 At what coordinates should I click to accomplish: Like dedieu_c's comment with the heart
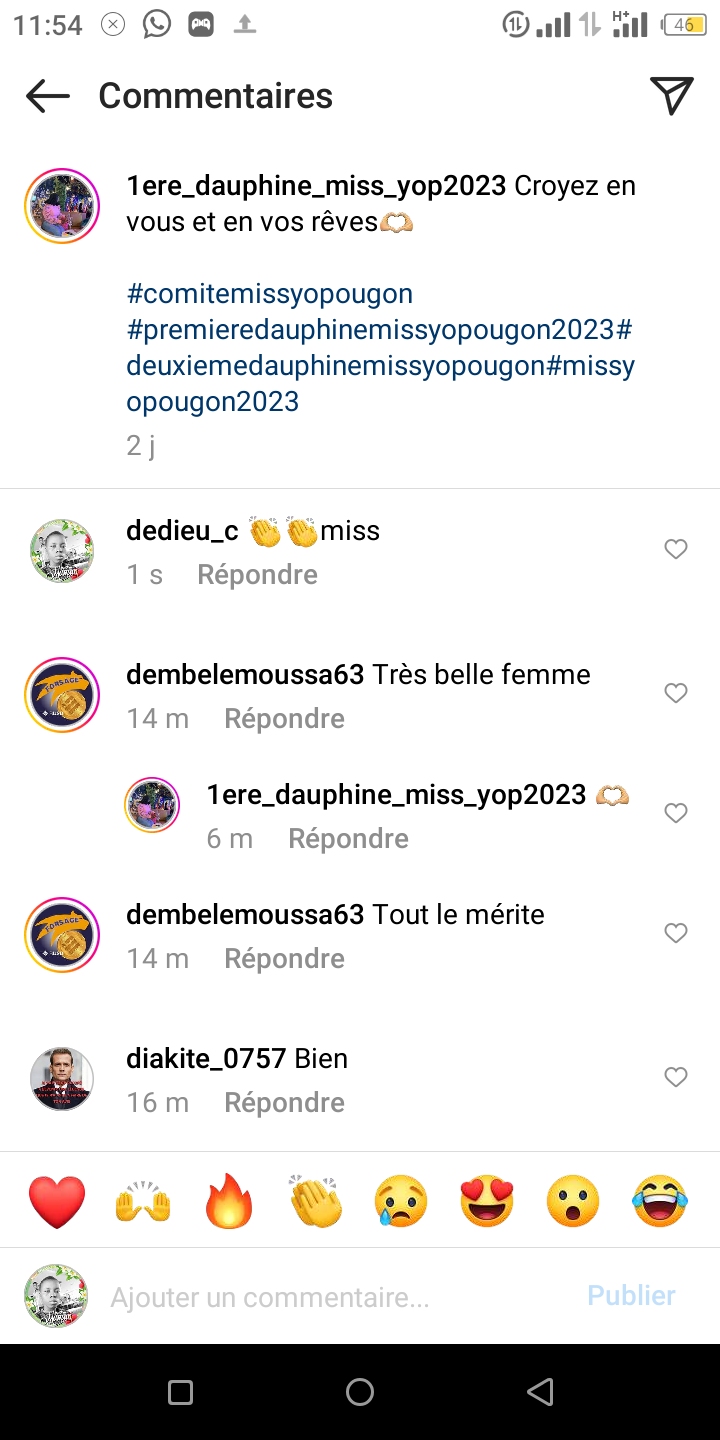click(x=676, y=549)
